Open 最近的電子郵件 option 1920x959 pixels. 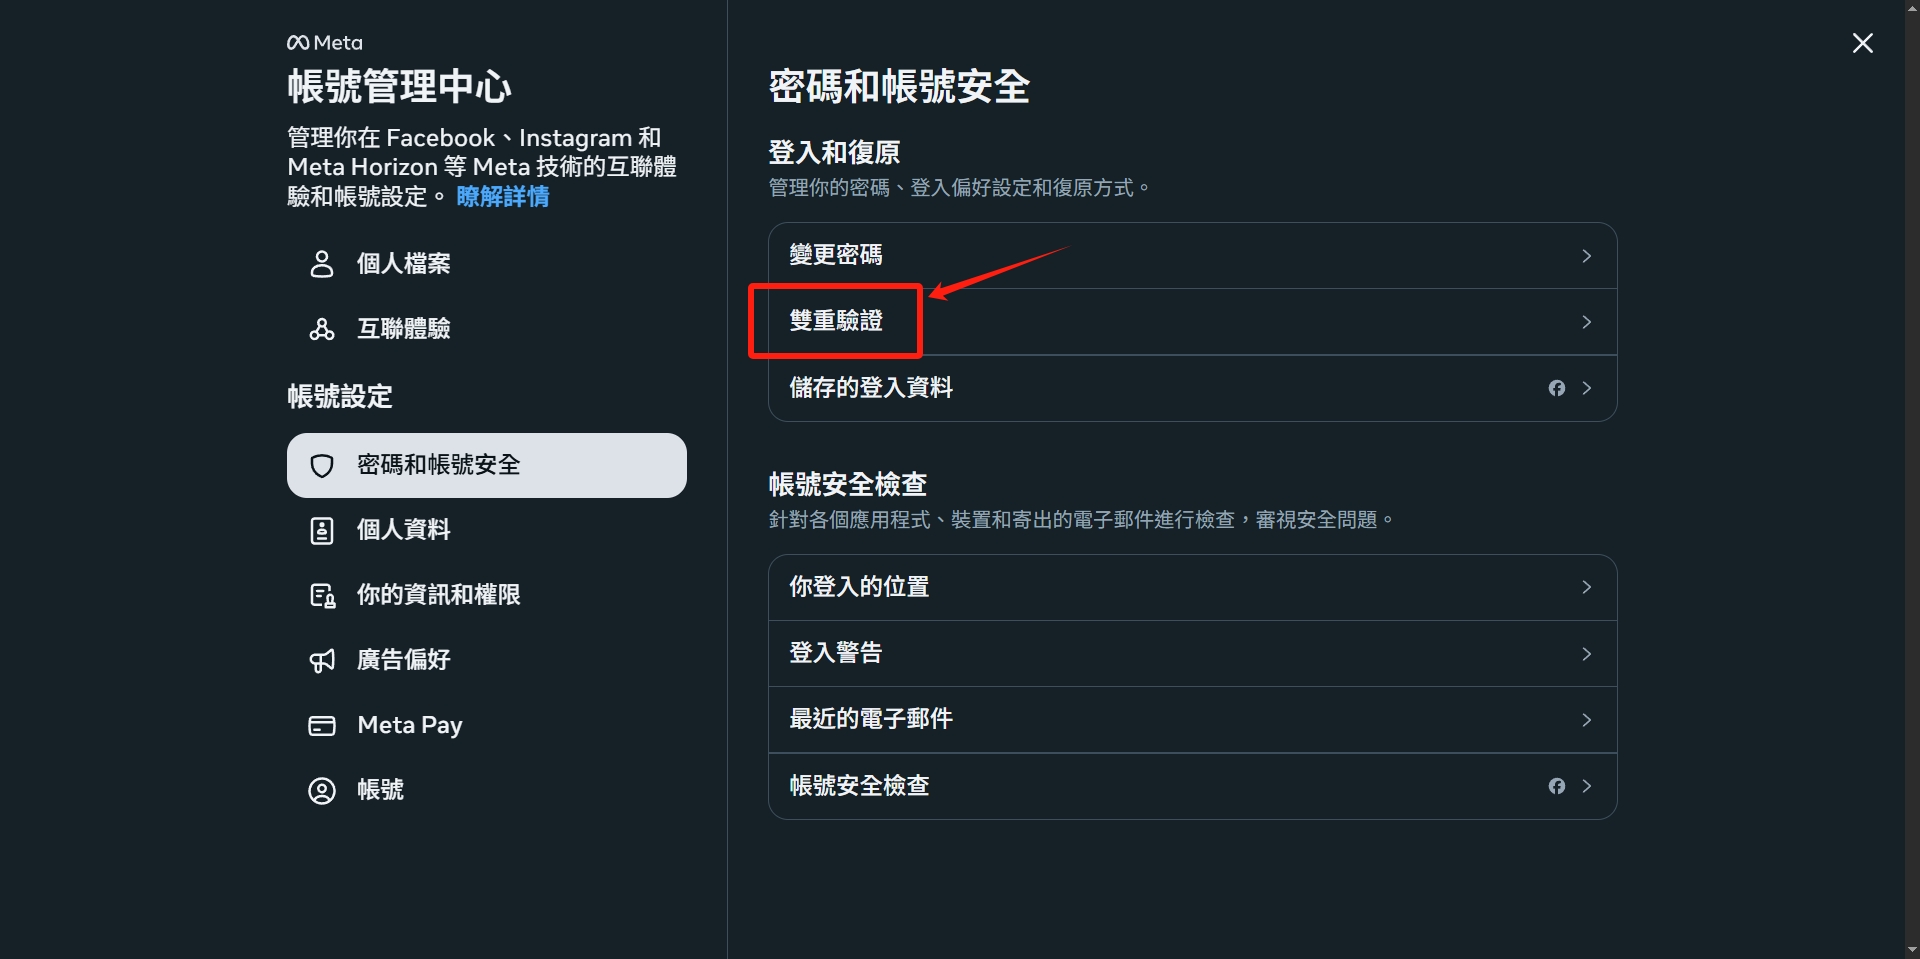tap(1192, 720)
